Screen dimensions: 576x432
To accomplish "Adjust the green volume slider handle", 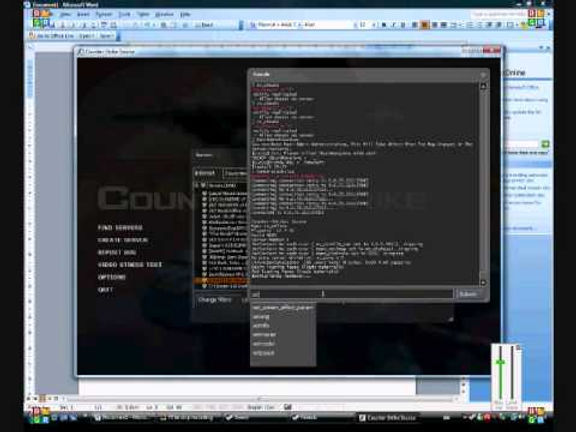I will click(500, 363).
